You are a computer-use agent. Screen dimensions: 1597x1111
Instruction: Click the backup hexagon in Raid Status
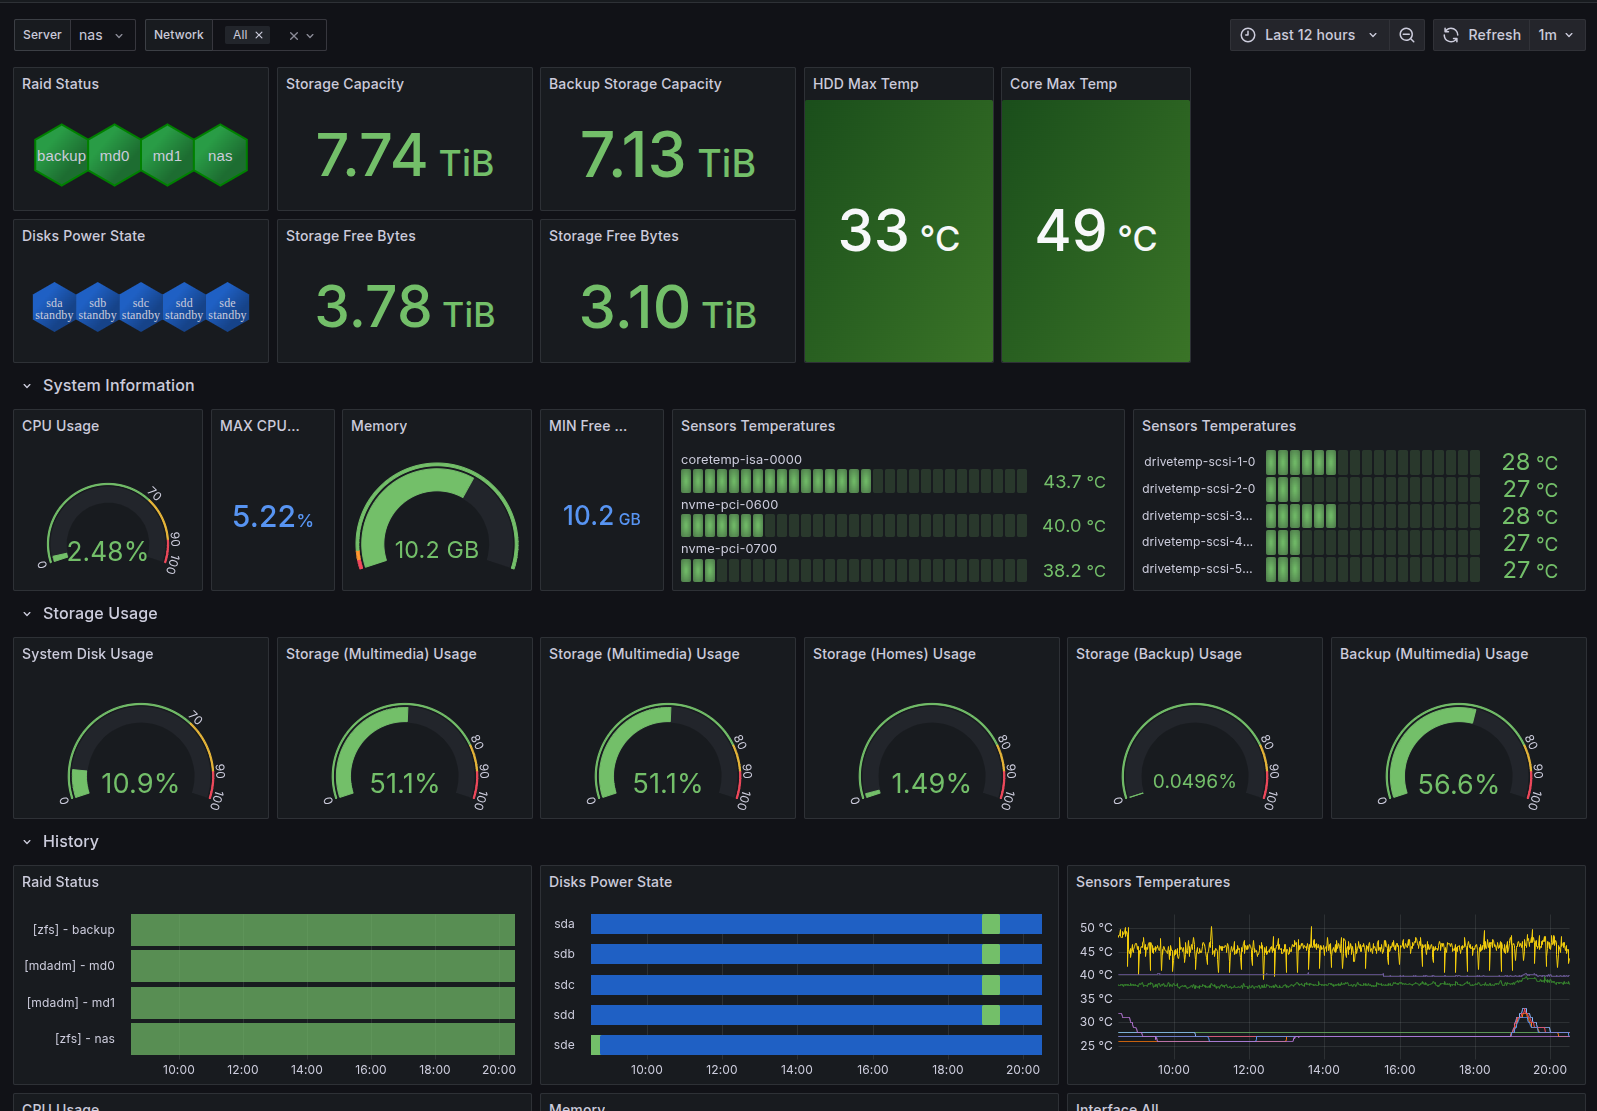[61, 155]
